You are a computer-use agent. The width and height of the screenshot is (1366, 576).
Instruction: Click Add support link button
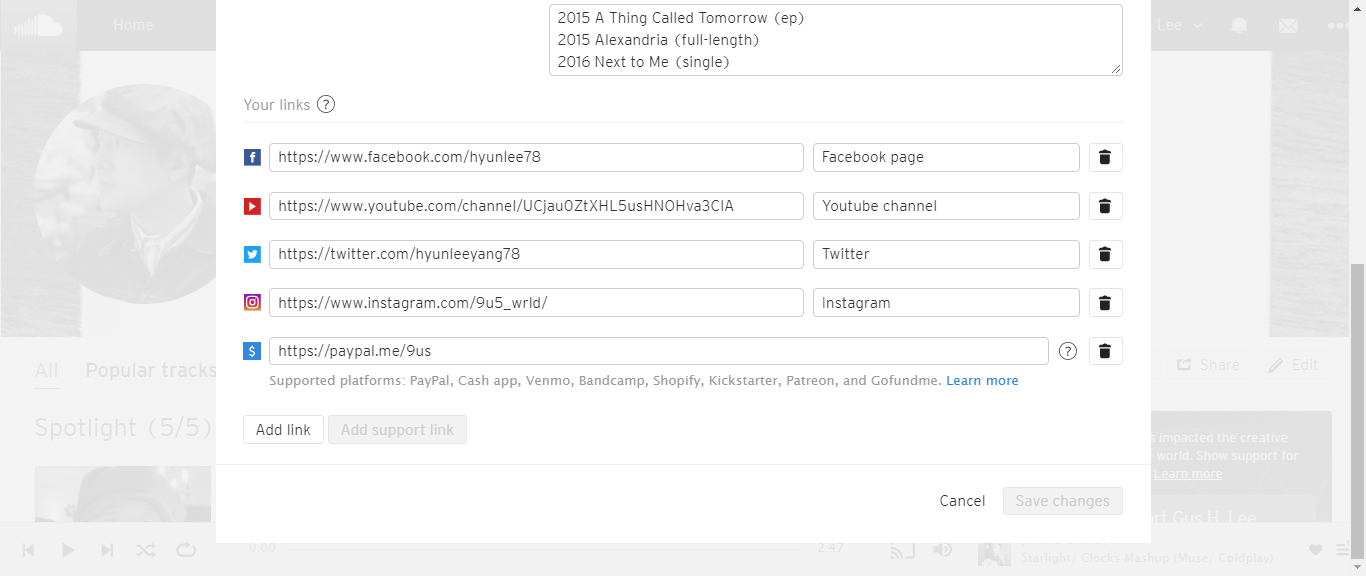coord(397,430)
